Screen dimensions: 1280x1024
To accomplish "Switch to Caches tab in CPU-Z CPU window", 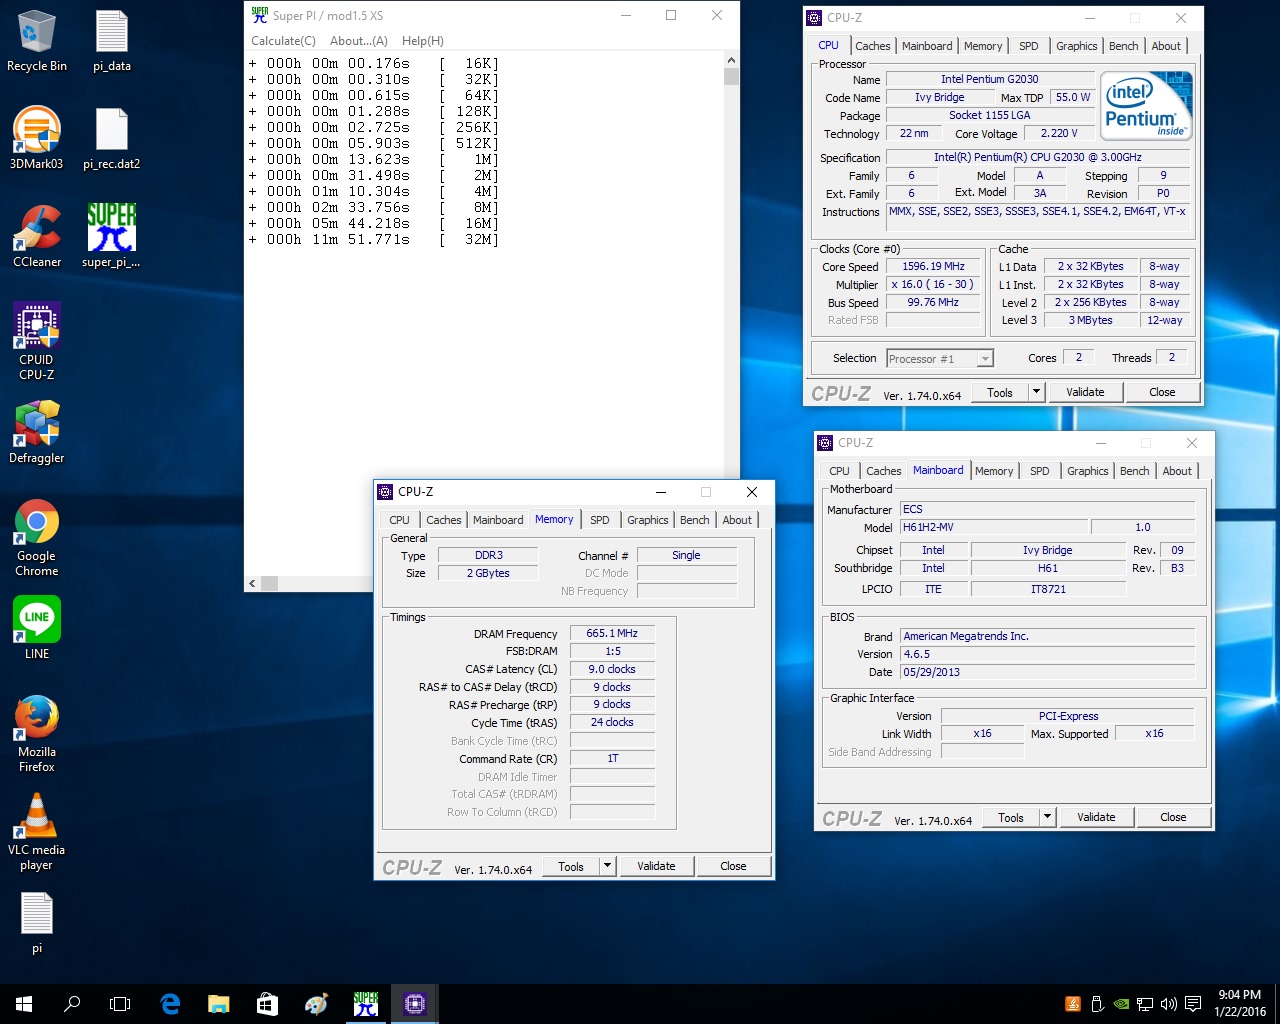I will pyautogui.click(x=872, y=46).
